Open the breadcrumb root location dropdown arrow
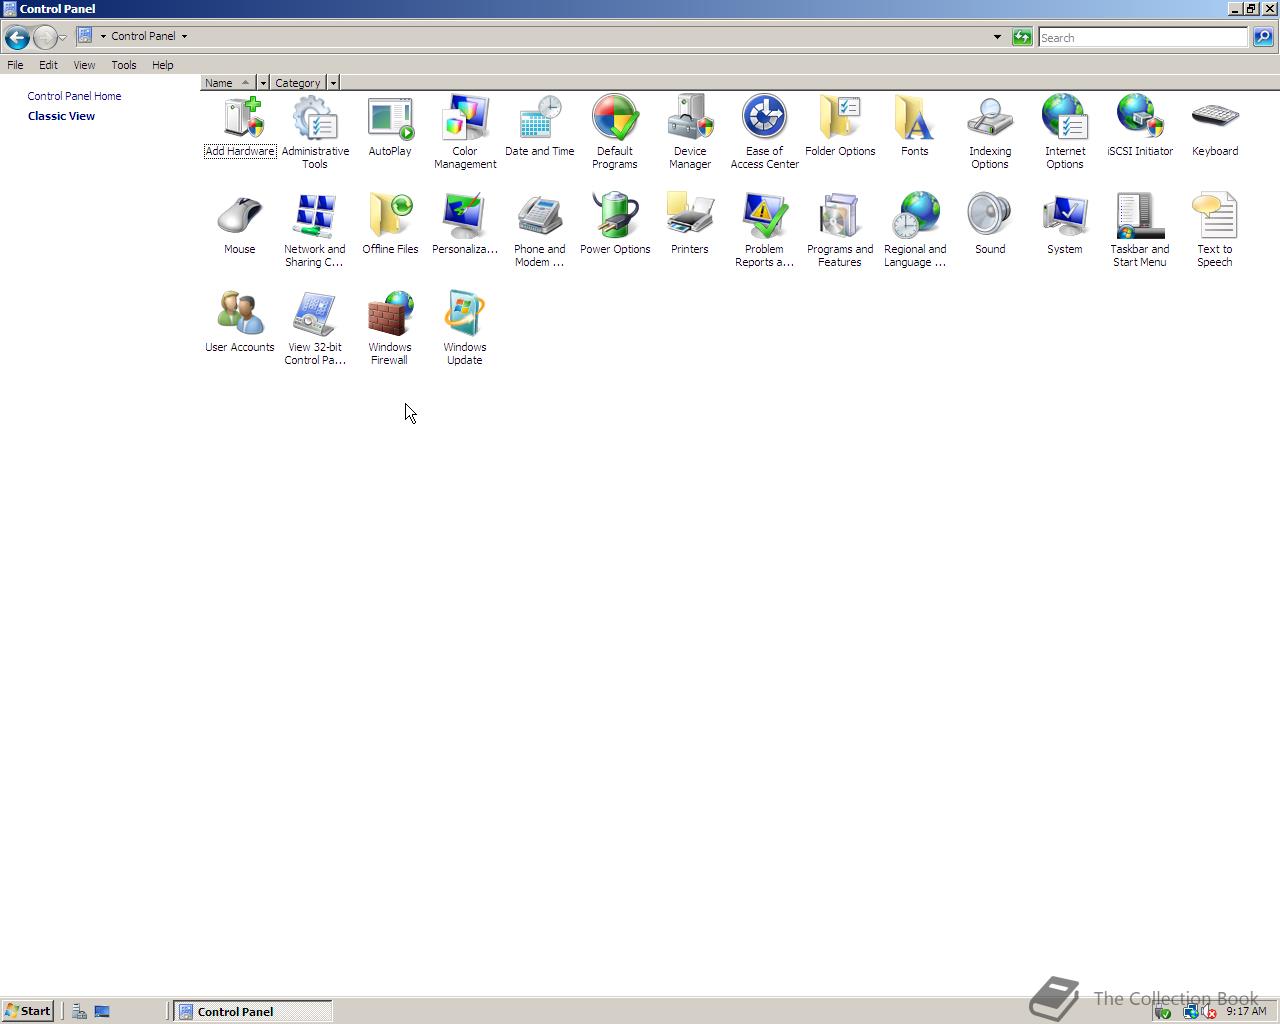Image resolution: width=1280 pixels, height=1024 pixels. pyautogui.click(x=103, y=36)
